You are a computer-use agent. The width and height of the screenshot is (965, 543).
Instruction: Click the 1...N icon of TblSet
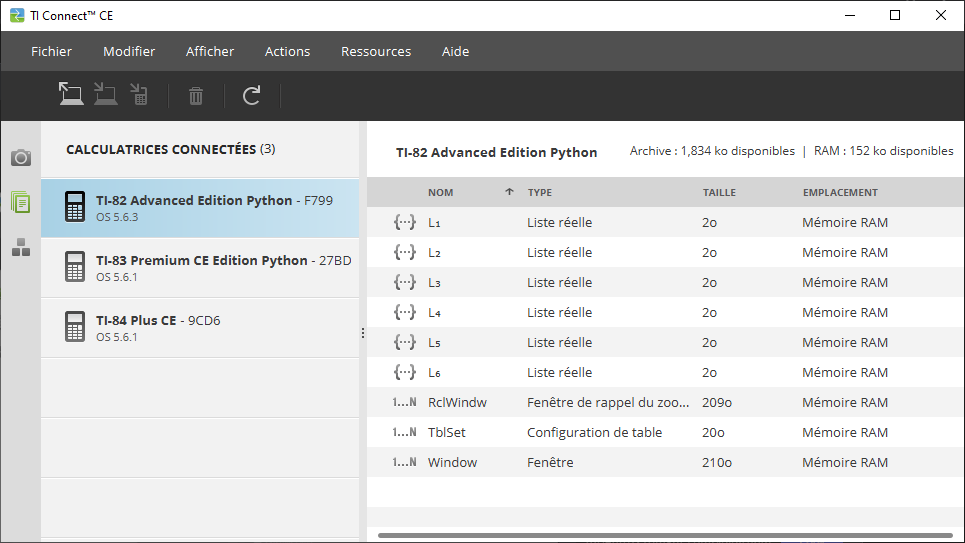click(404, 432)
